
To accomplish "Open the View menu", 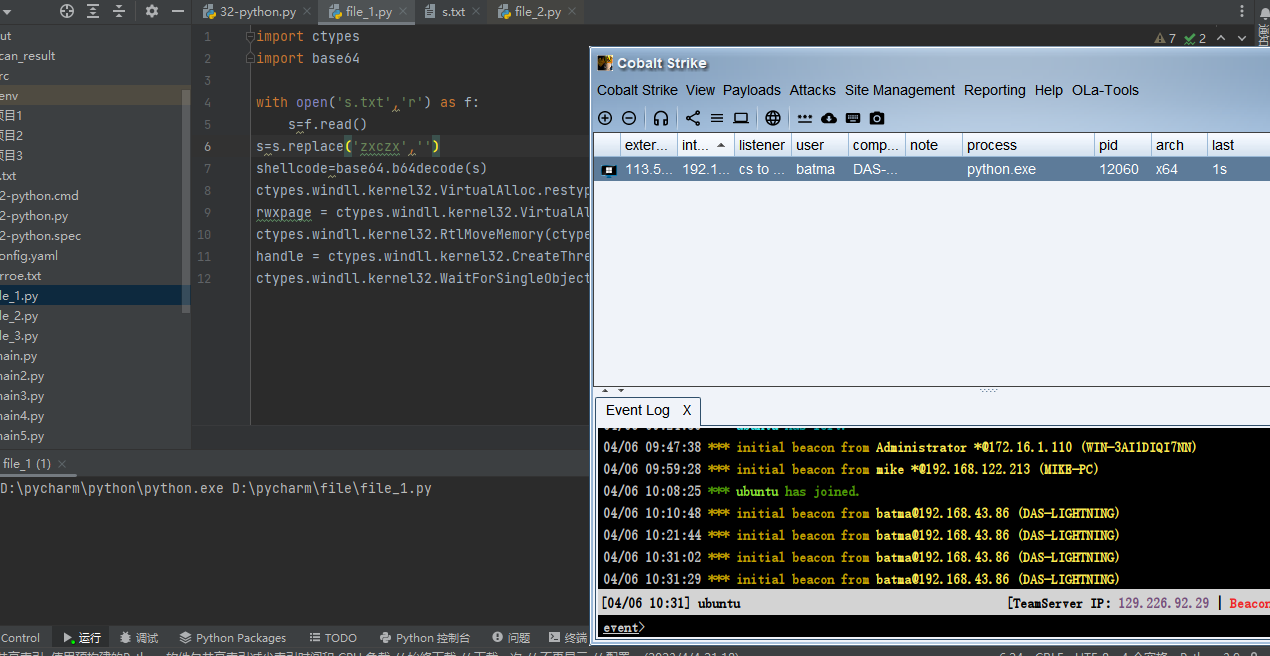I will 700,90.
